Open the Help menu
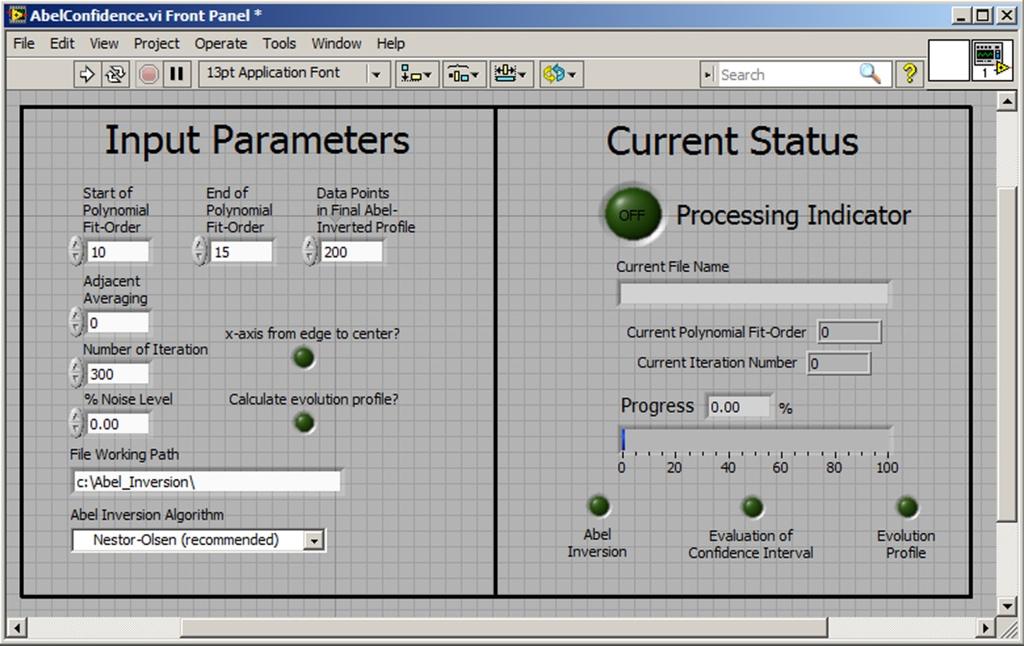 [x=391, y=44]
